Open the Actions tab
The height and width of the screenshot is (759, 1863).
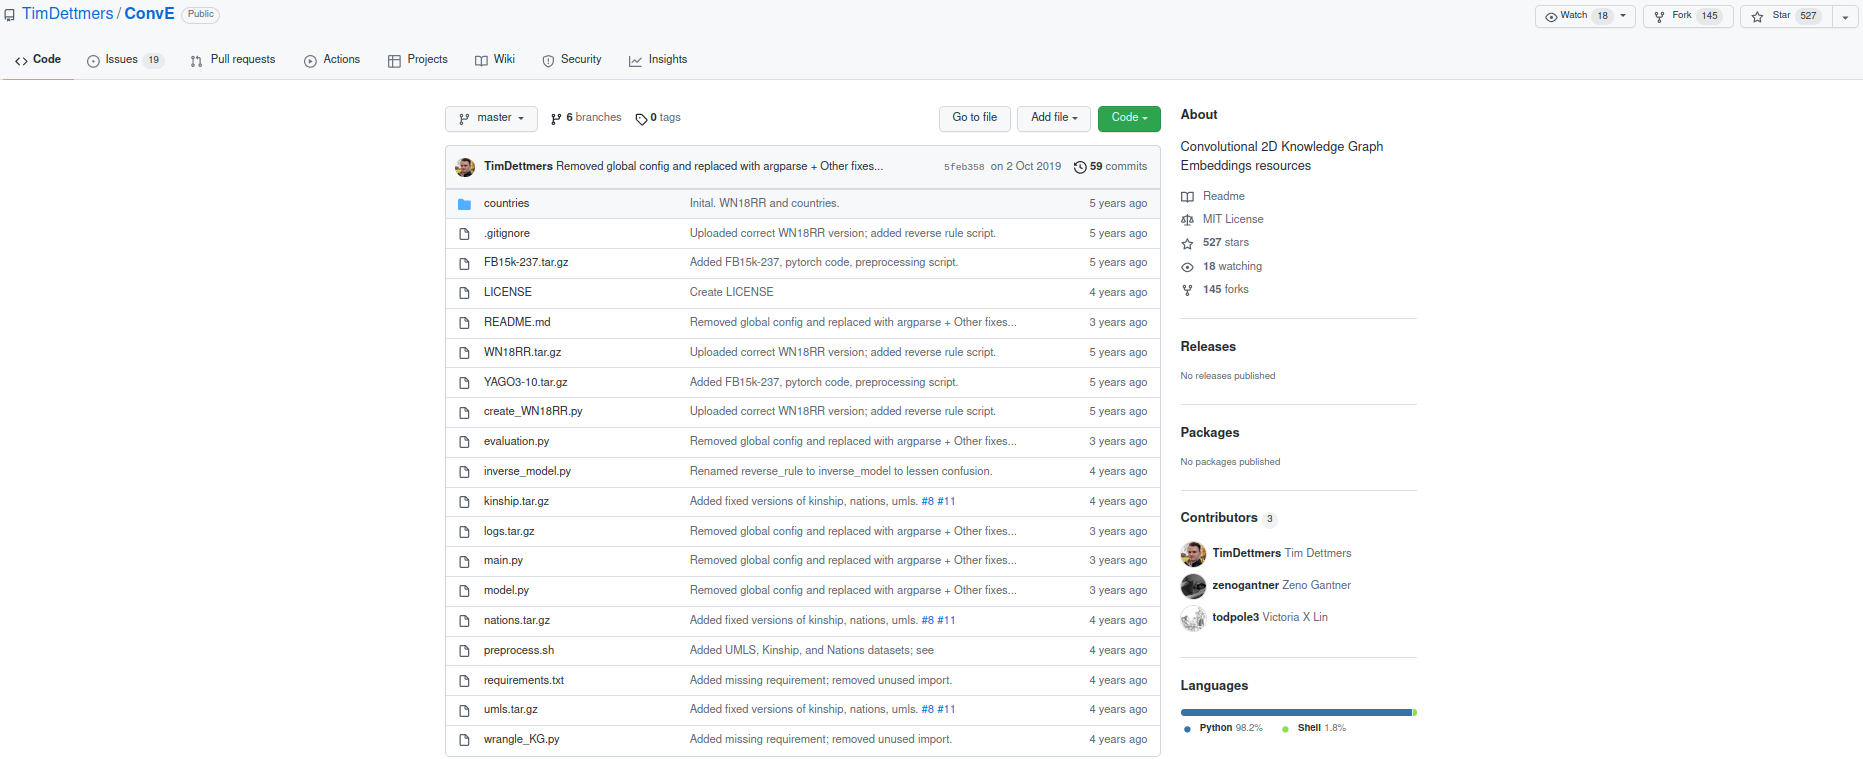click(x=332, y=60)
